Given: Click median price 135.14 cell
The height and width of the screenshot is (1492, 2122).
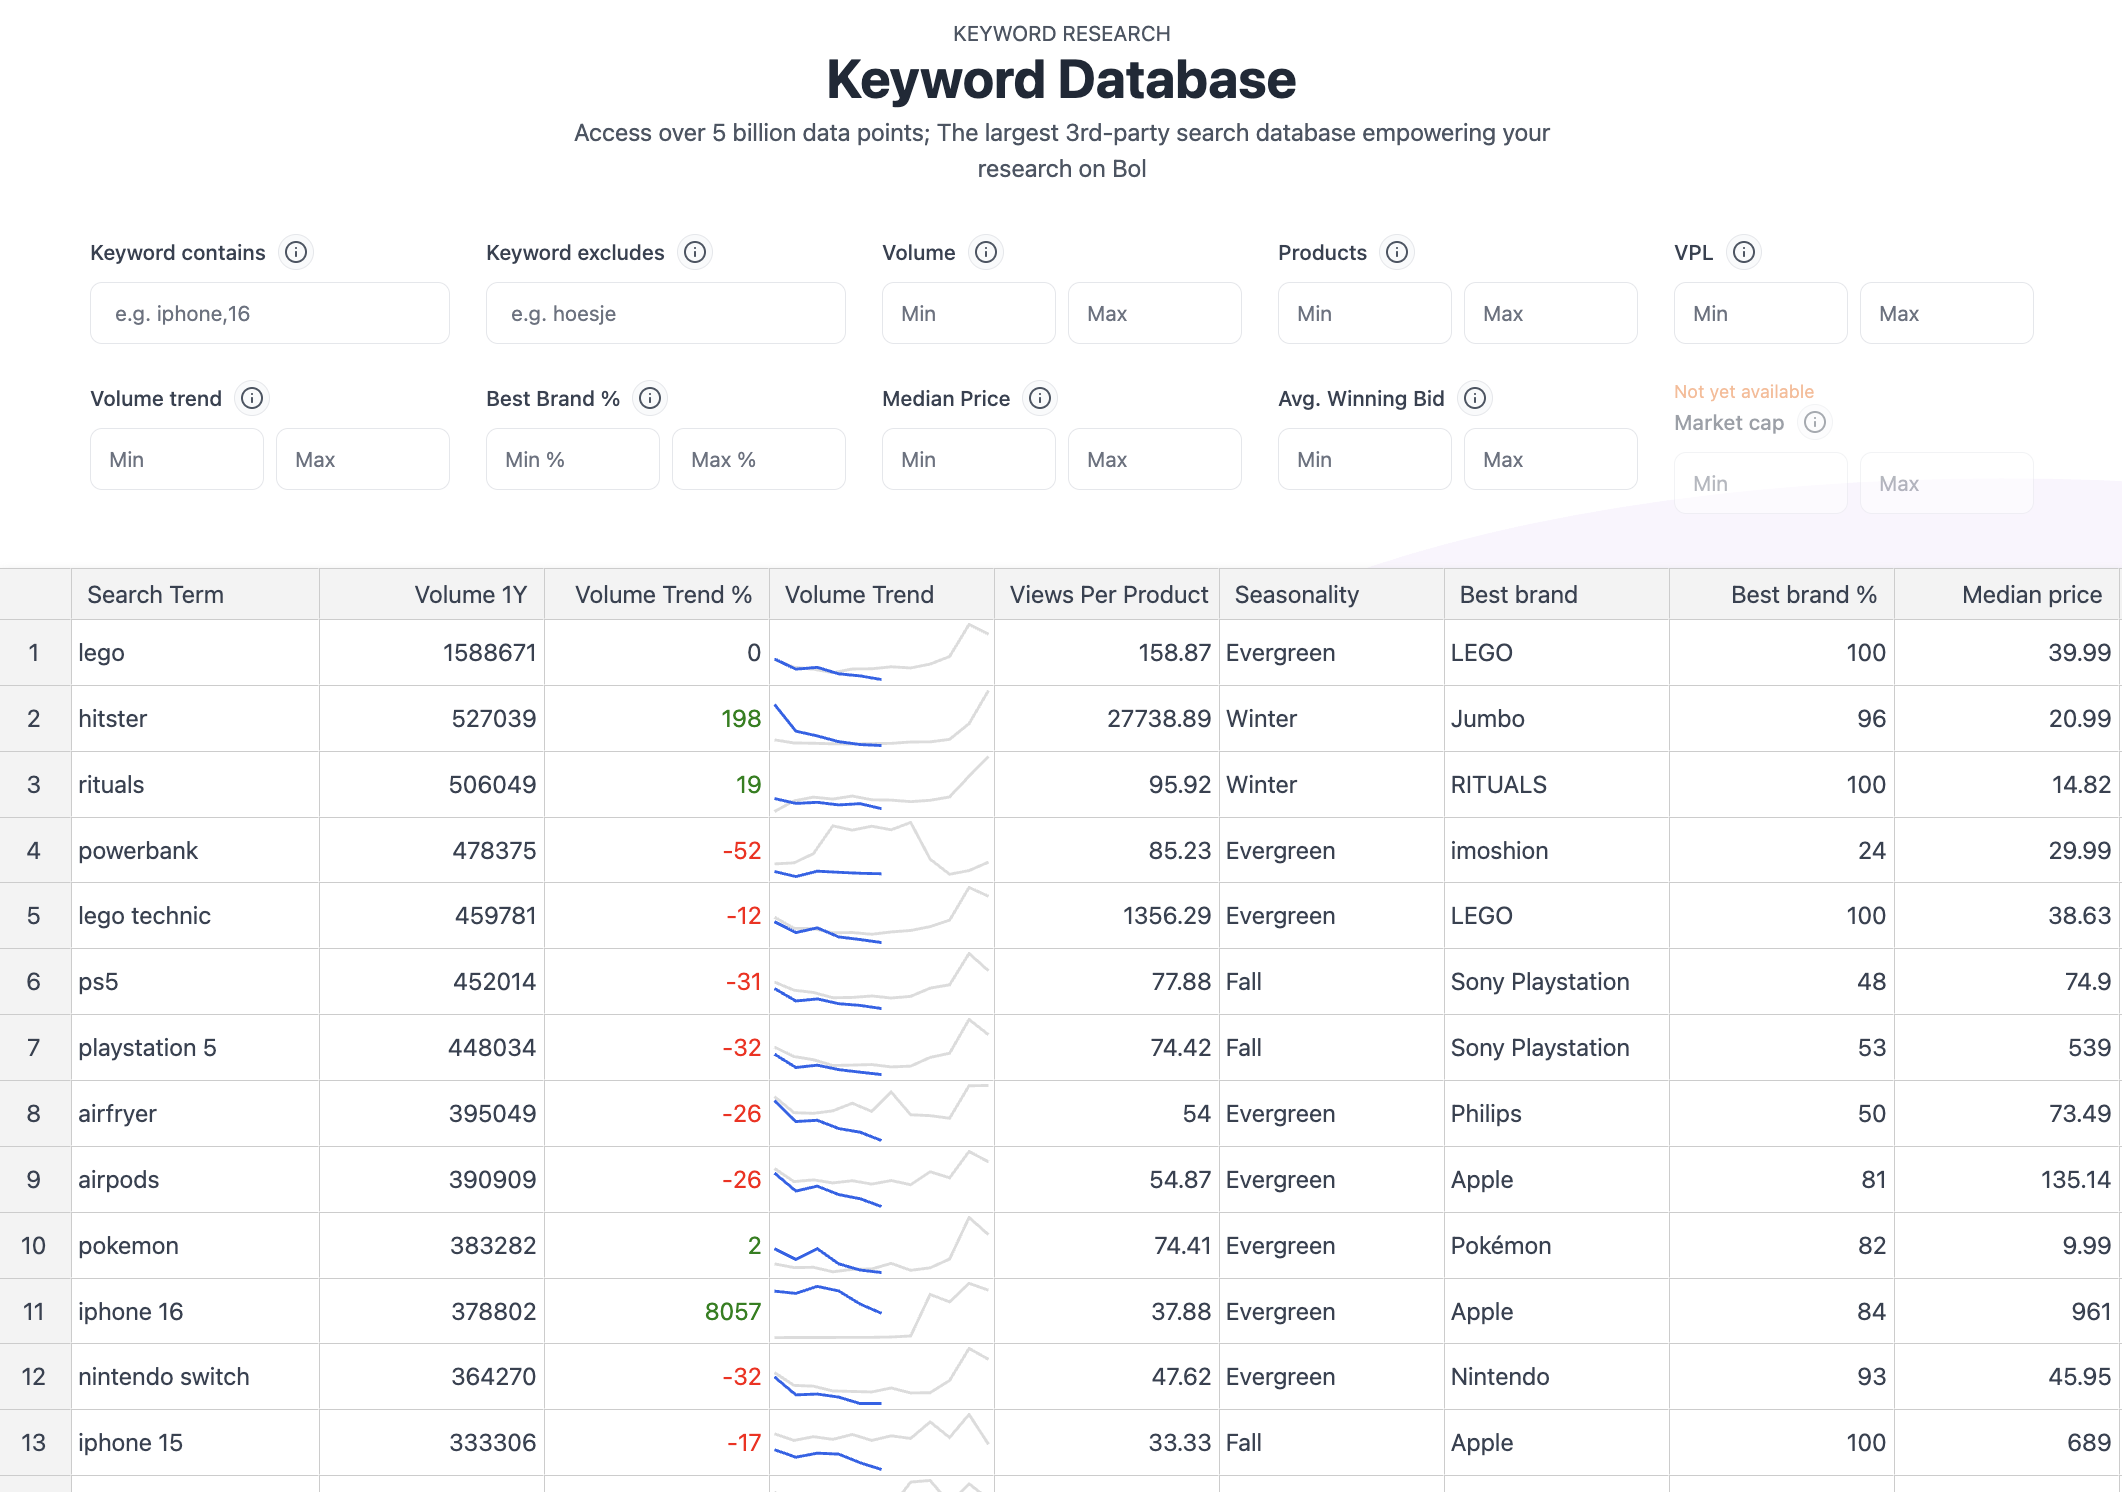Looking at the screenshot, I should (2007, 1180).
